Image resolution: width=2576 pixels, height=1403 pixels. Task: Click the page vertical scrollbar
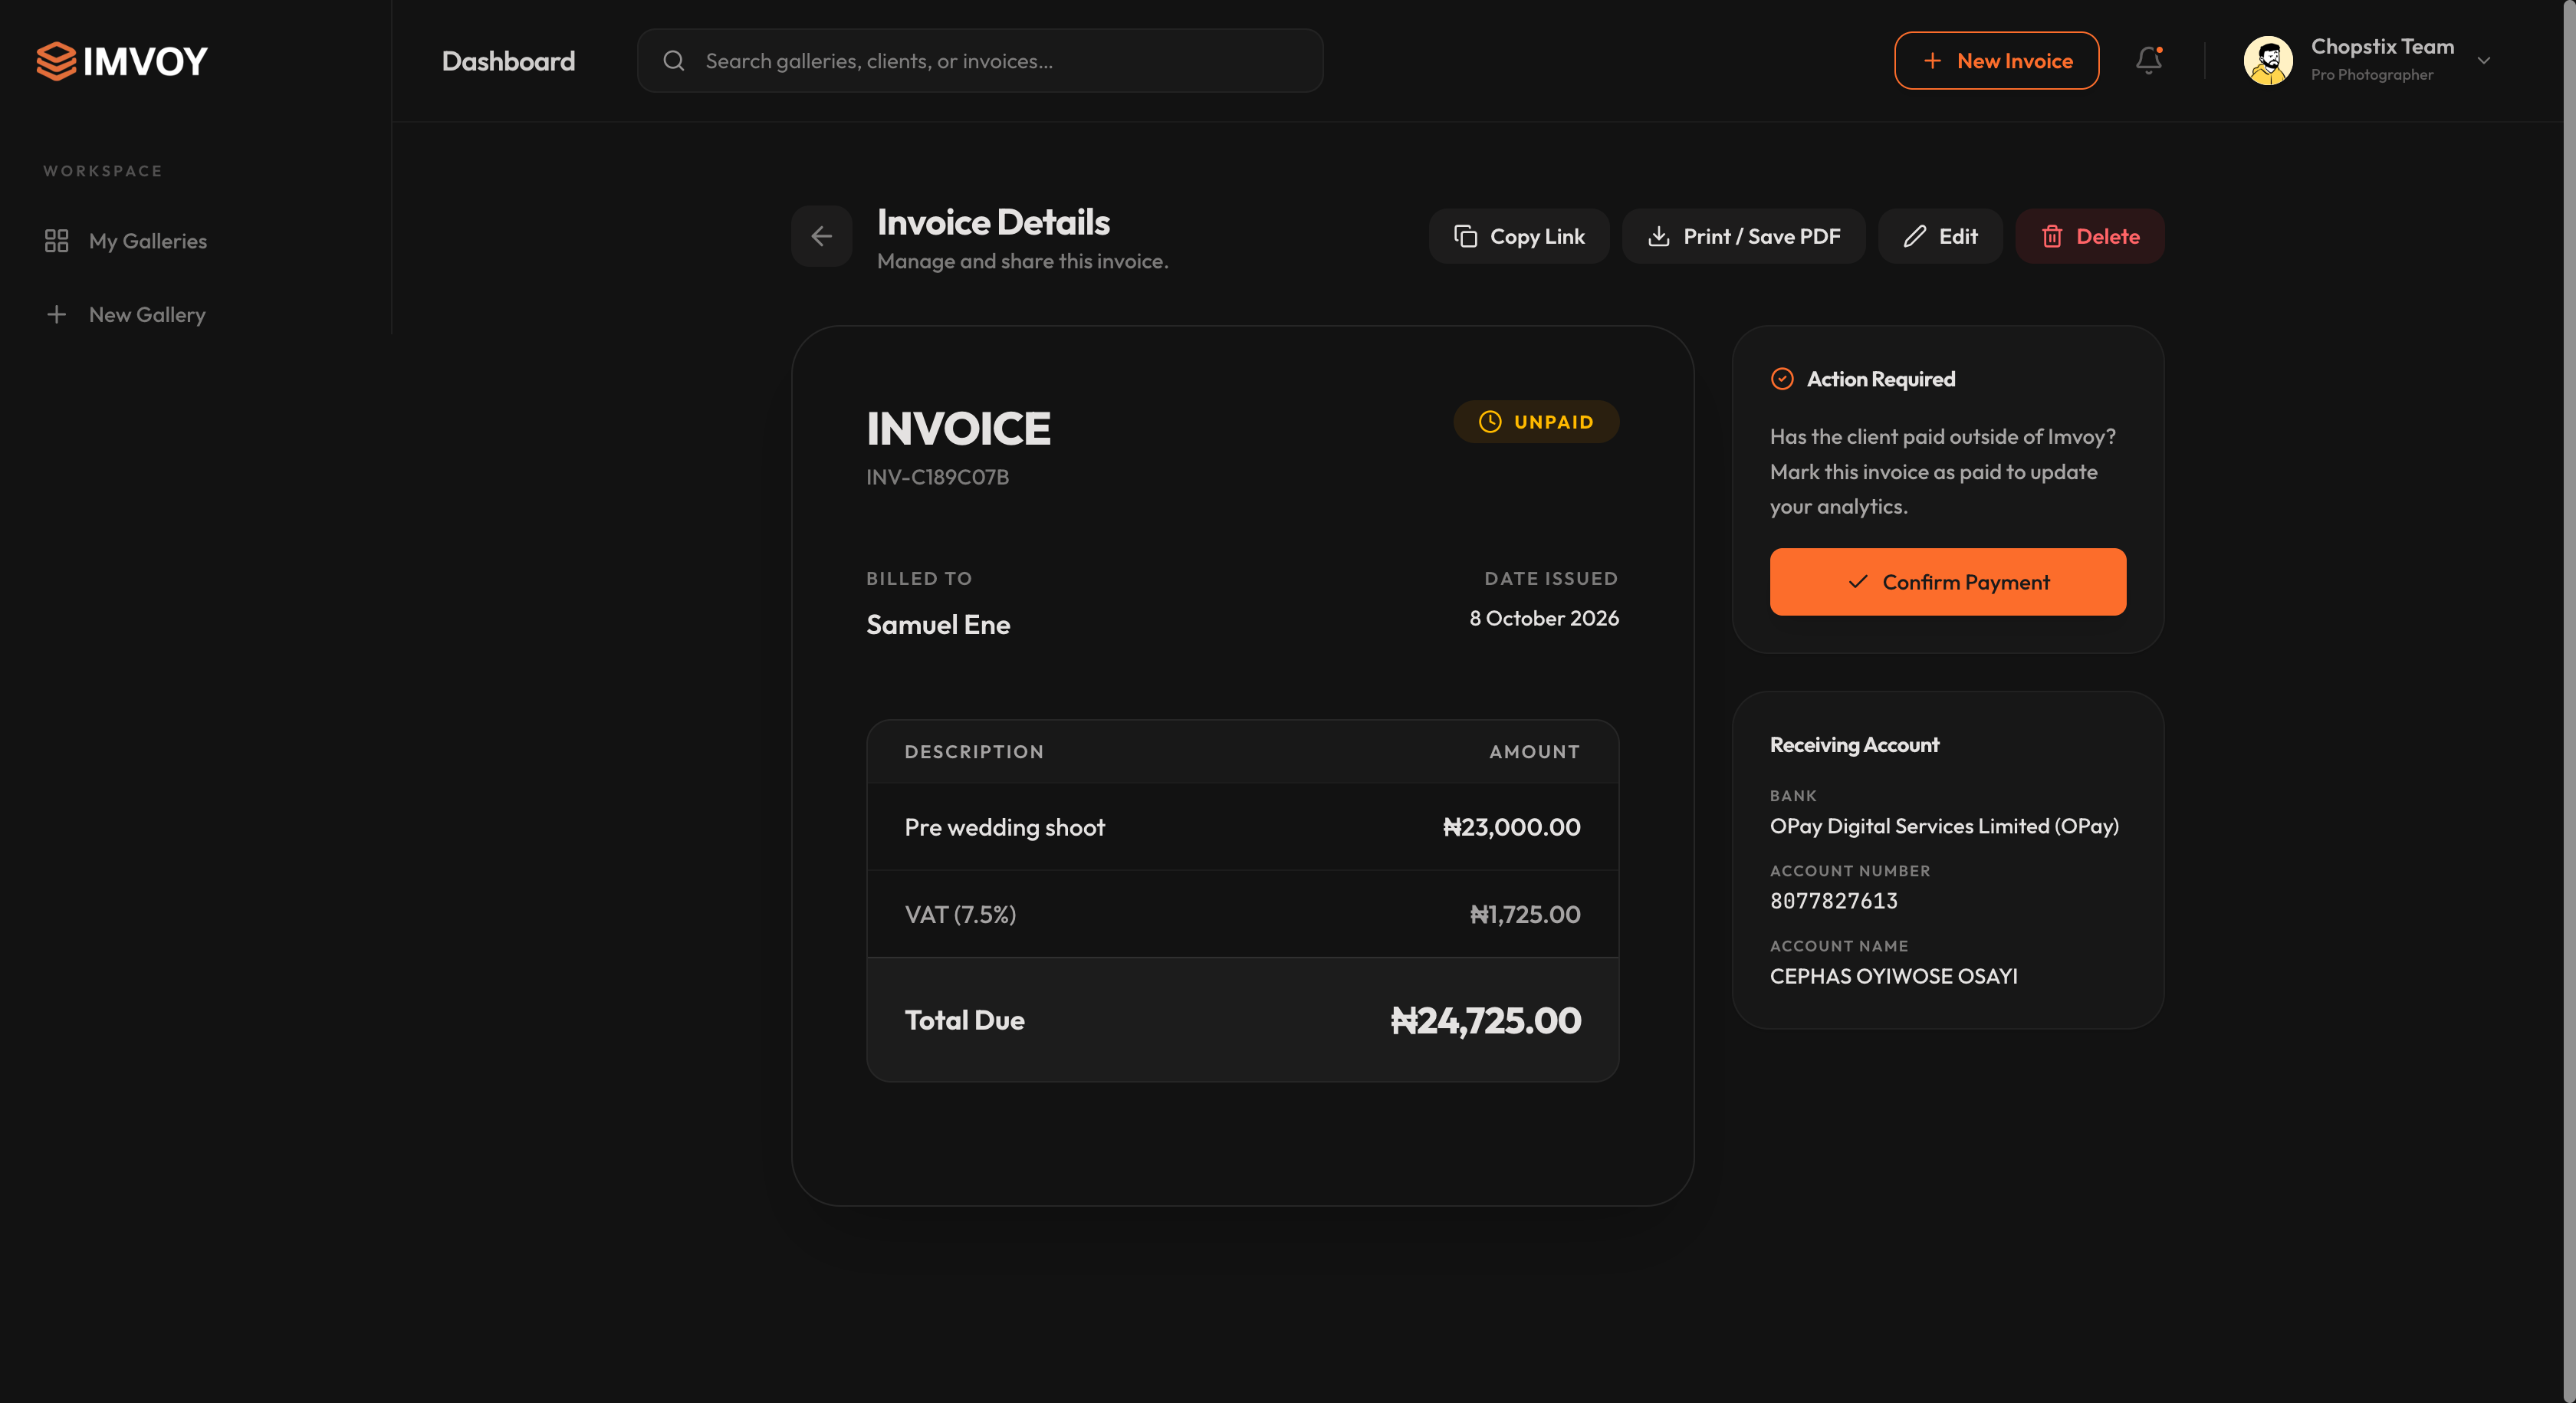click(2568, 700)
